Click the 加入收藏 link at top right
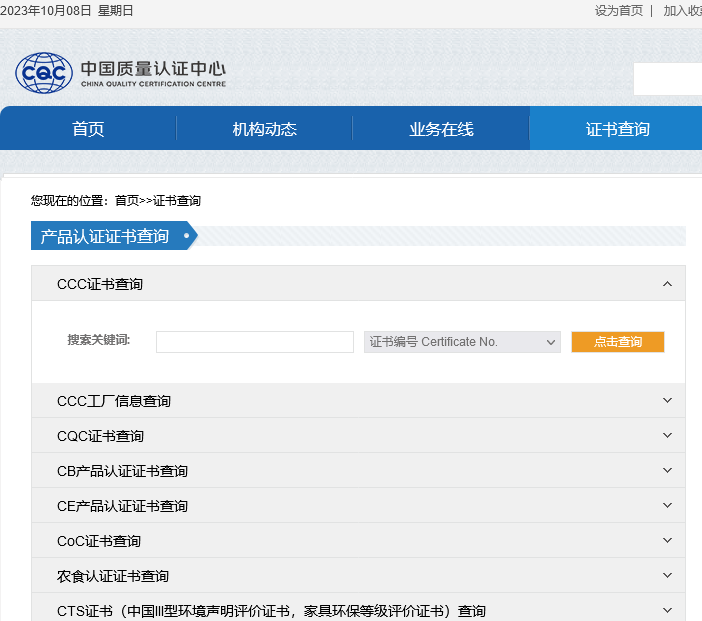This screenshot has height=621, width=702. click(683, 10)
